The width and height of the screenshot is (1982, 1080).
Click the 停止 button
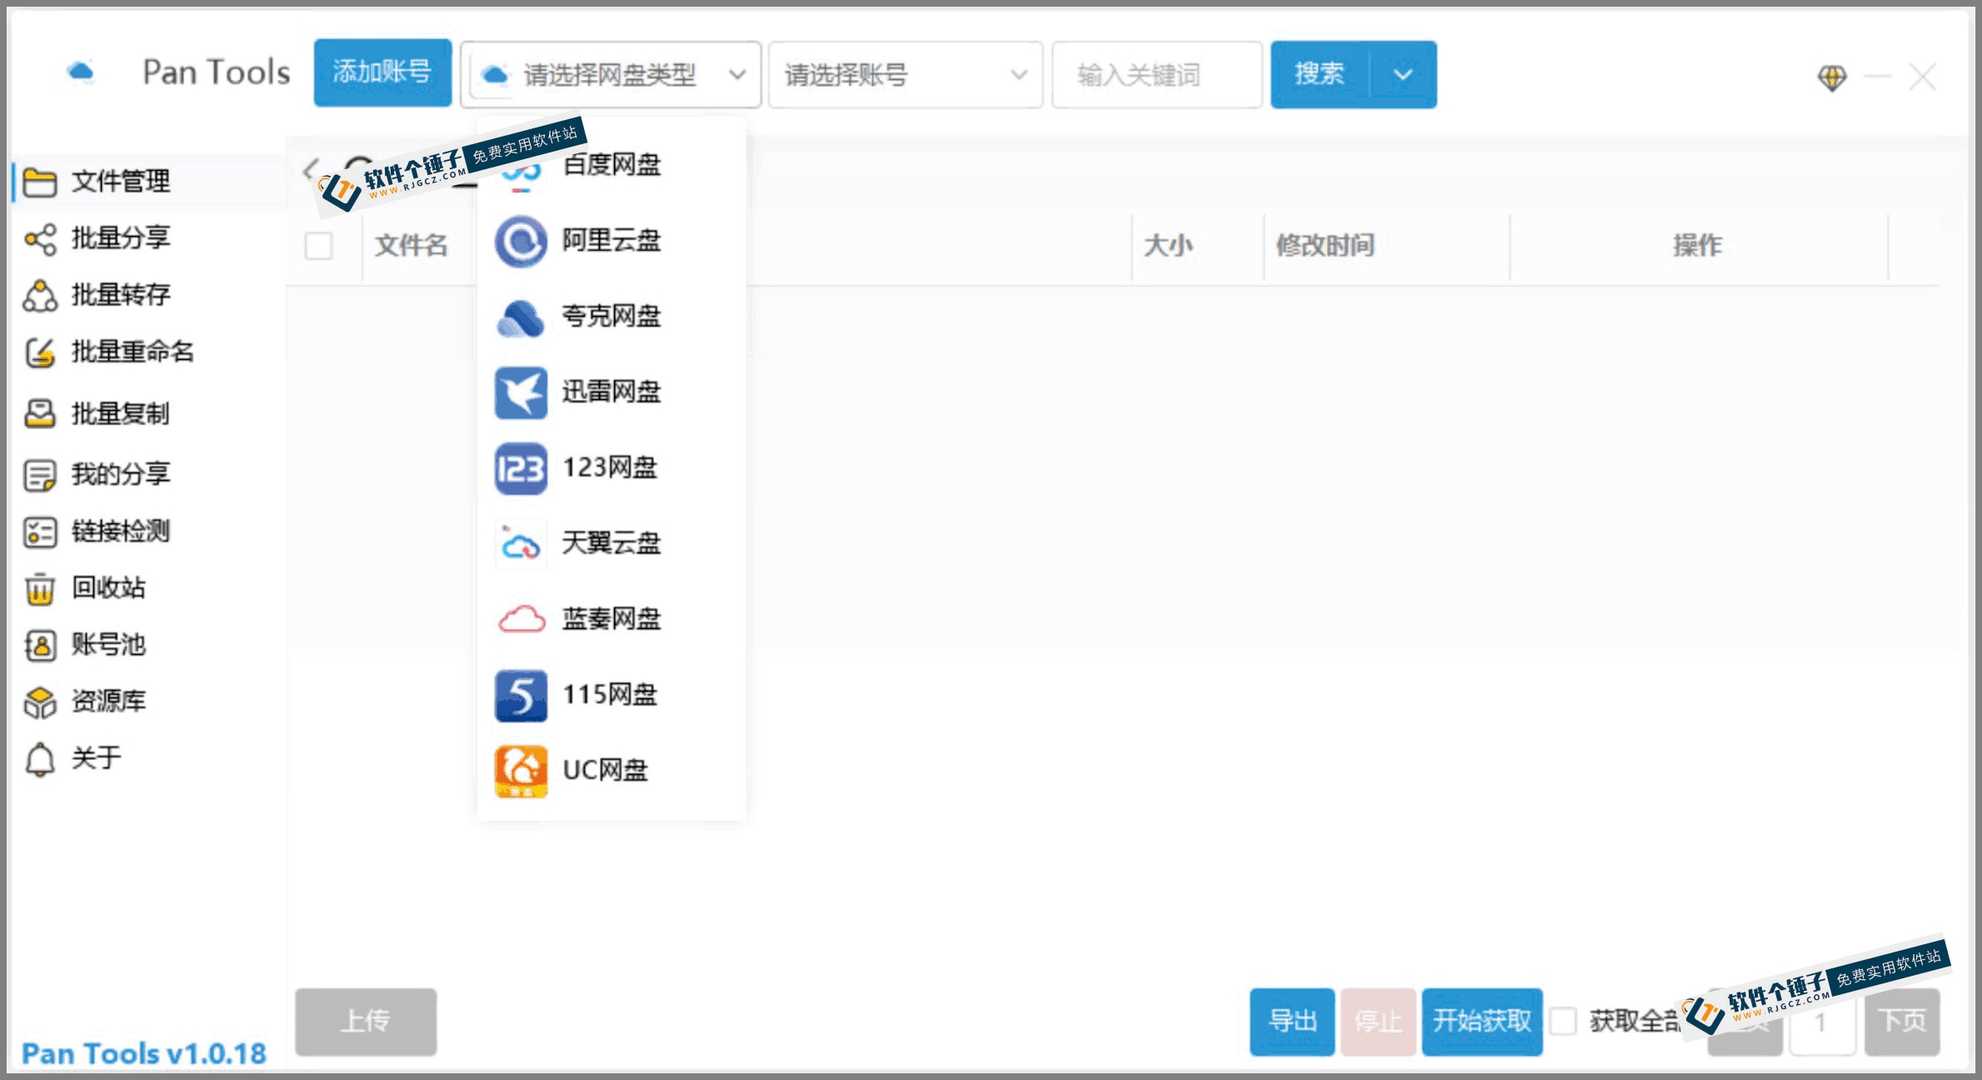[1378, 1021]
